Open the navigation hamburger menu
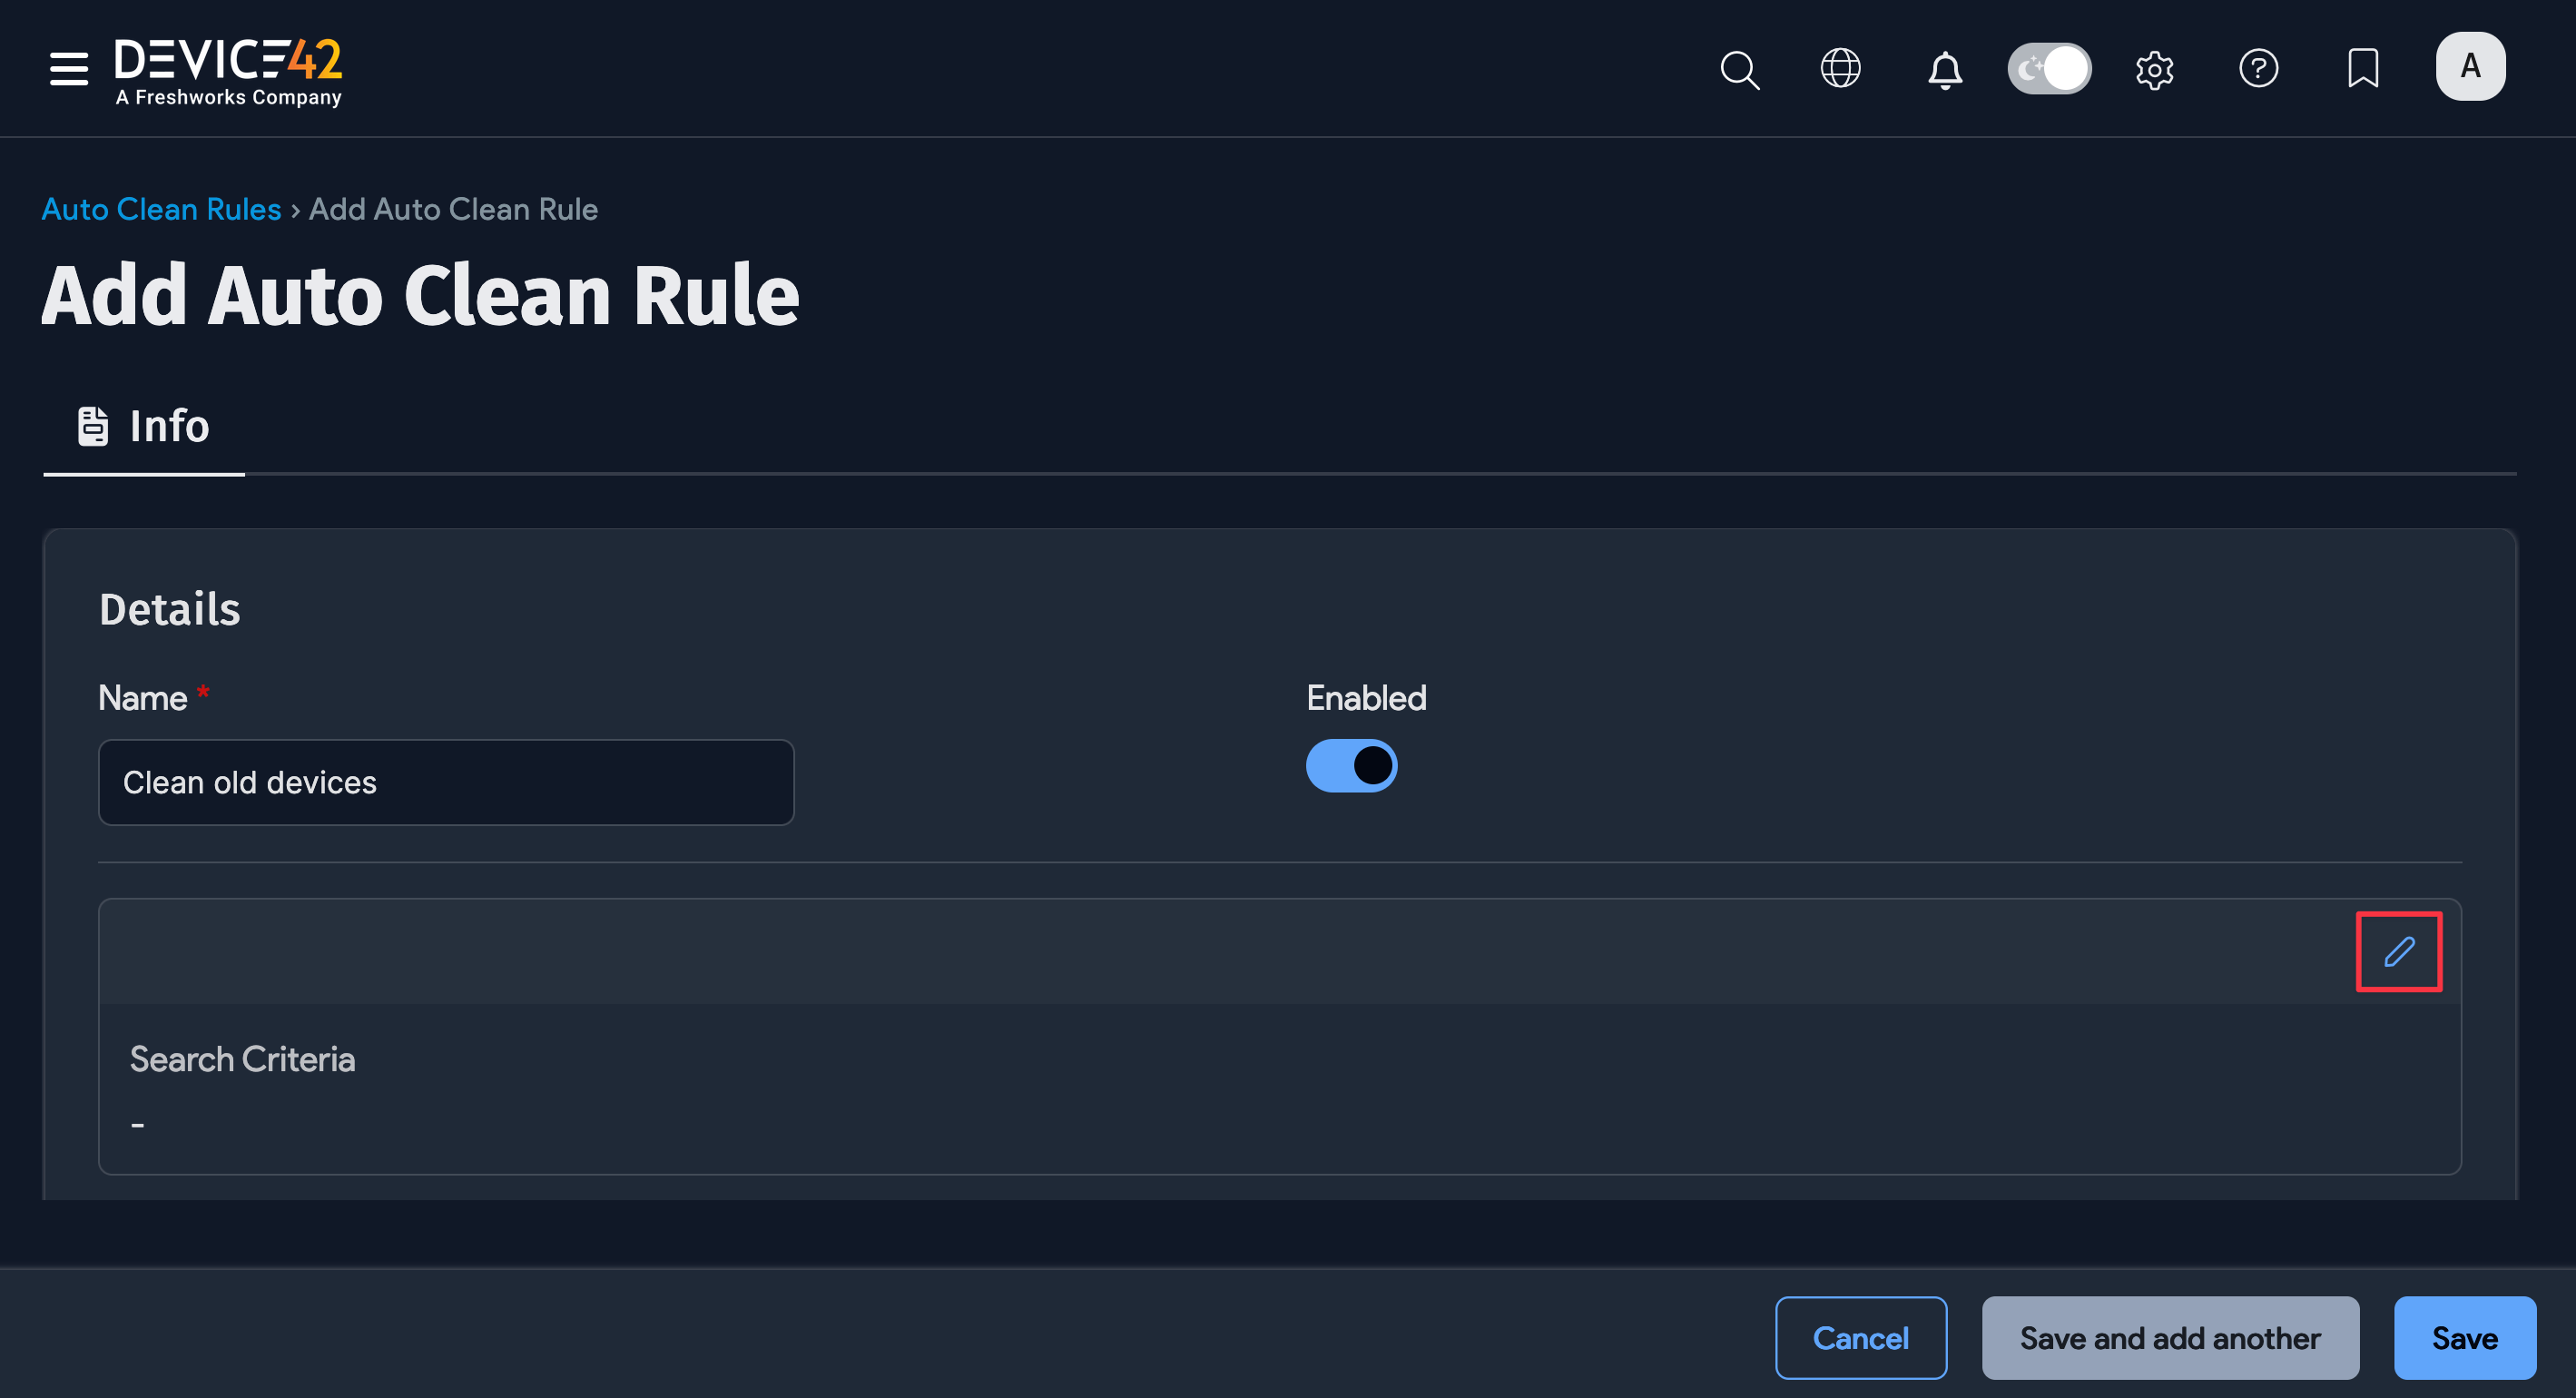Viewport: 2576px width, 1398px height. [x=68, y=69]
